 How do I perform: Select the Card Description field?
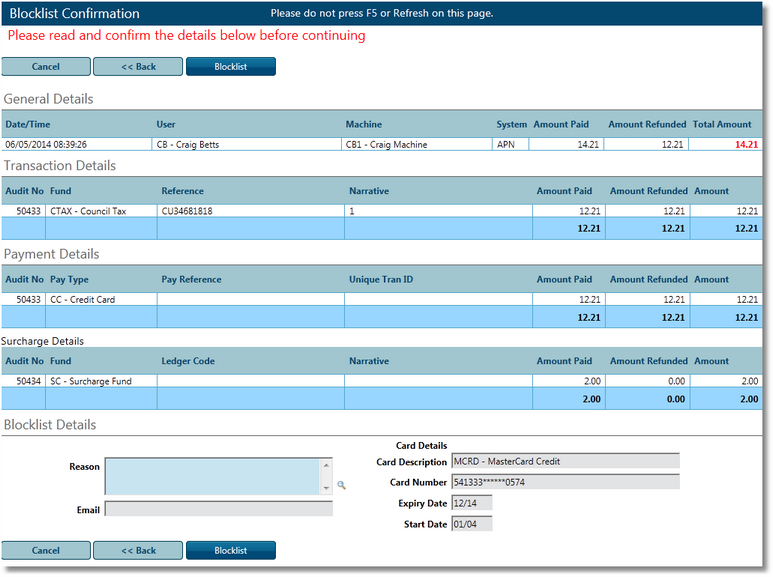coord(564,462)
